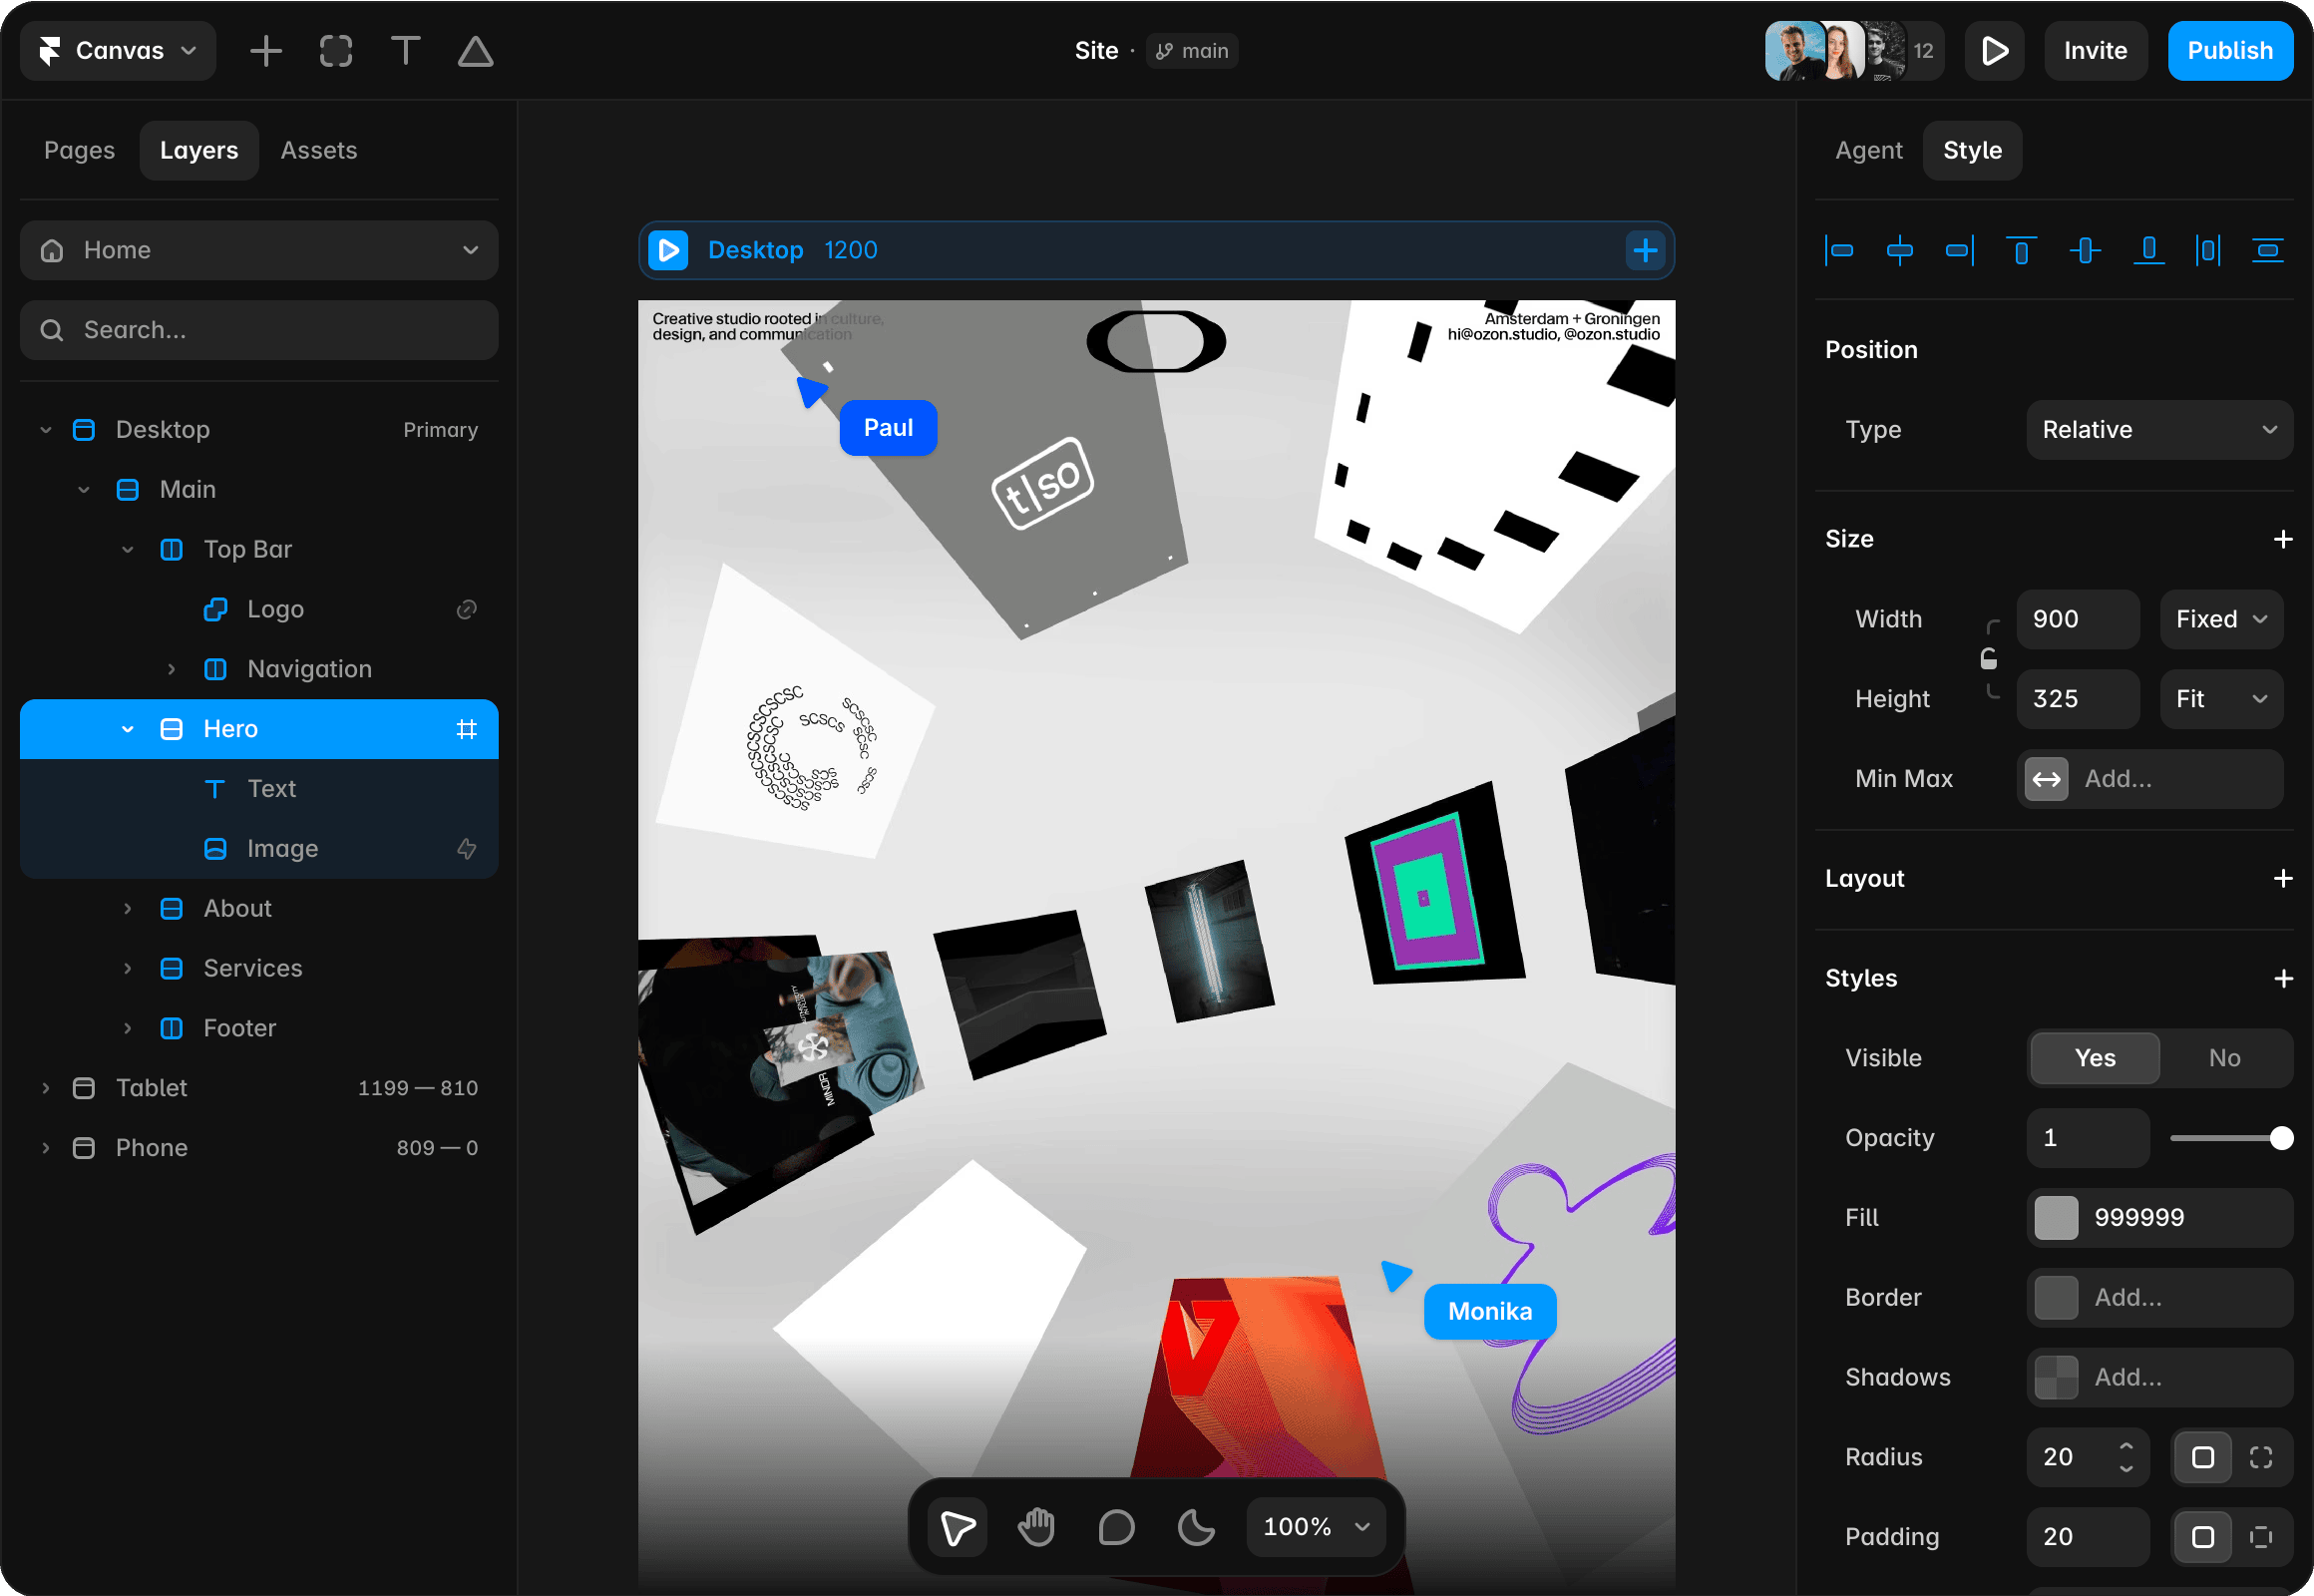Image resolution: width=2314 pixels, height=1596 pixels.
Task: Select the hand pan tool
Action: point(1036,1527)
